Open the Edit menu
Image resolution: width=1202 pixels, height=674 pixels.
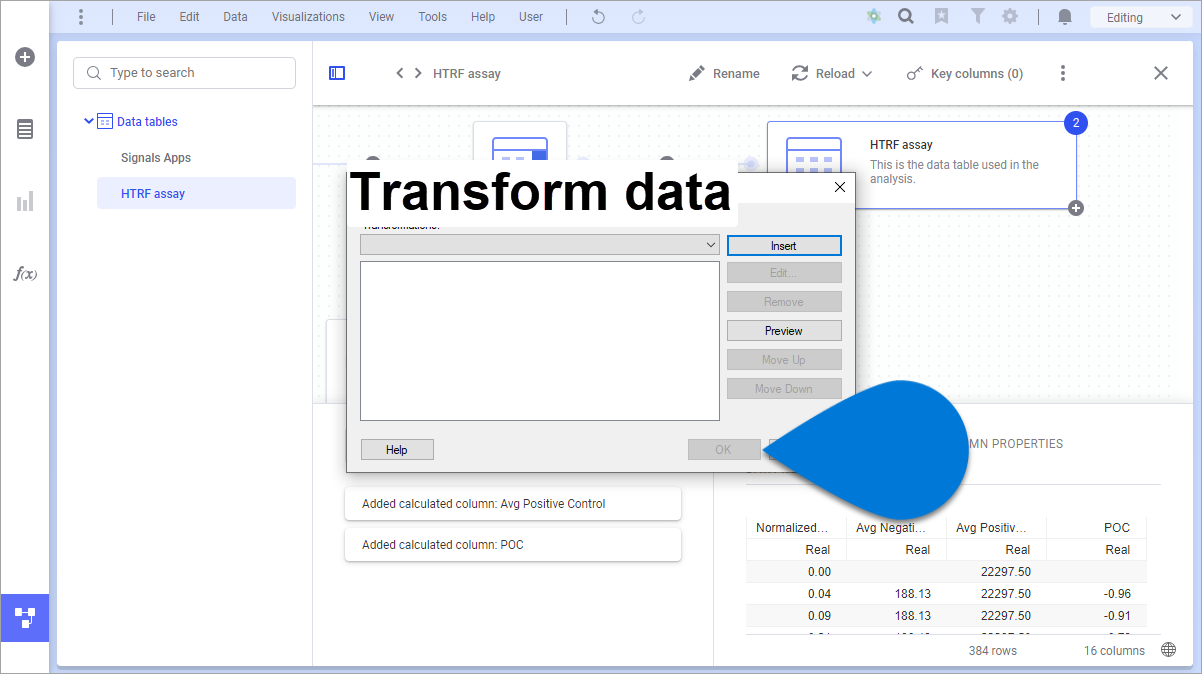point(189,17)
